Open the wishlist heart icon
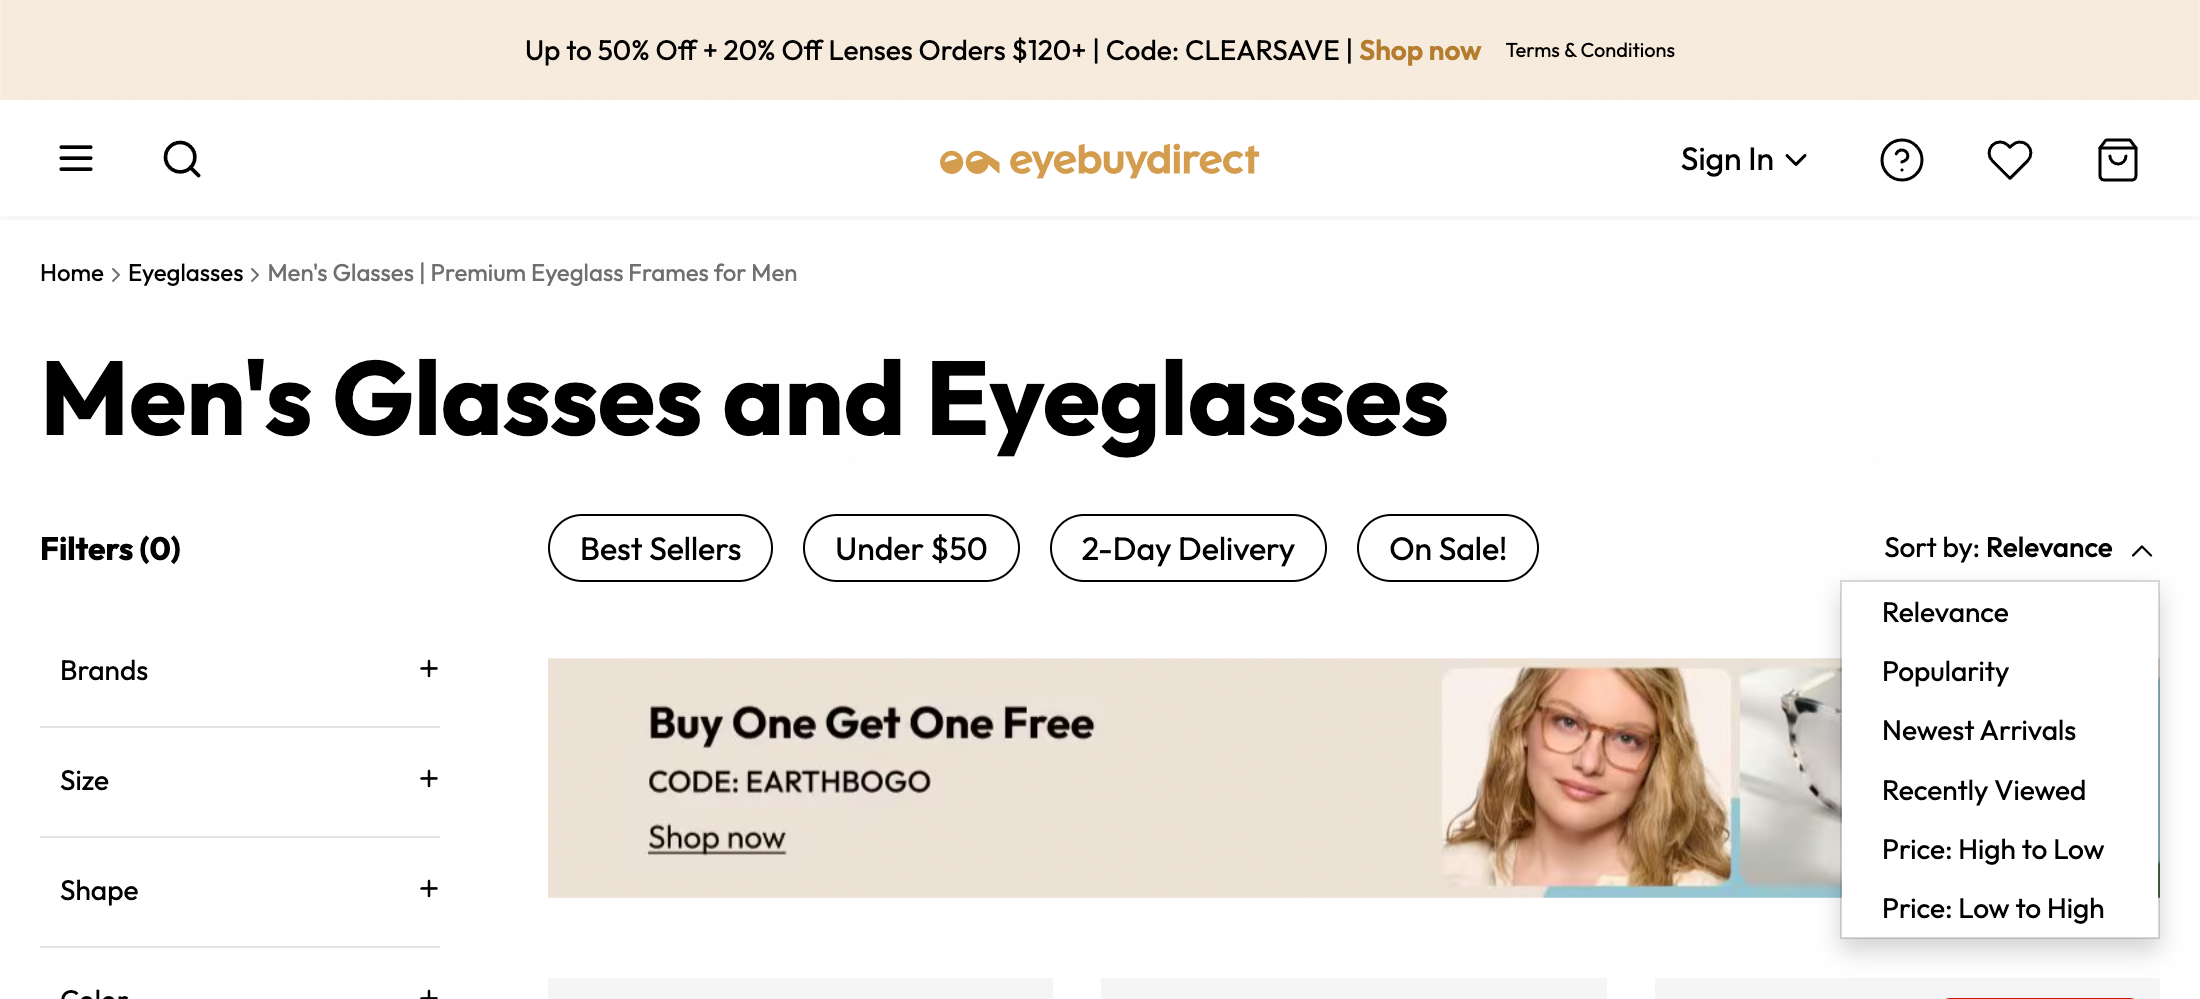Viewport: 2200px width, 999px height. pyautogui.click(x=2009, y=160)
